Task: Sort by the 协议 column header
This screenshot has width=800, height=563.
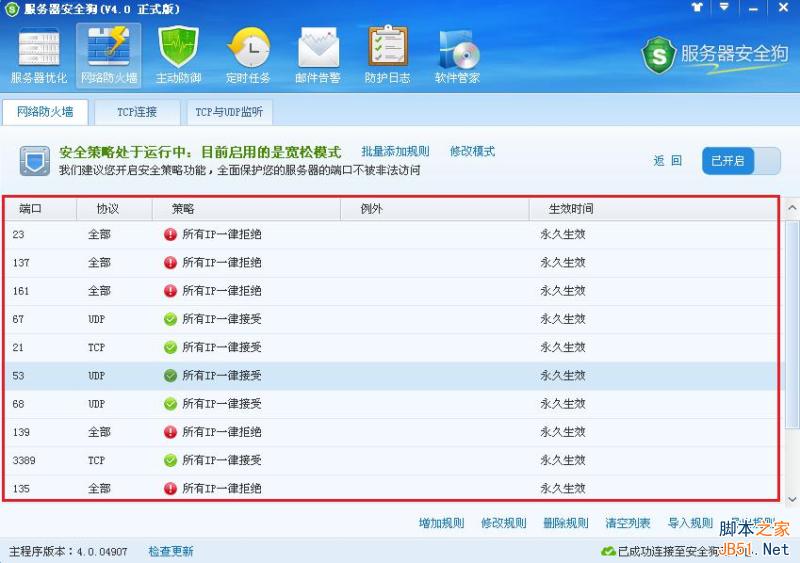Action: 114,209
